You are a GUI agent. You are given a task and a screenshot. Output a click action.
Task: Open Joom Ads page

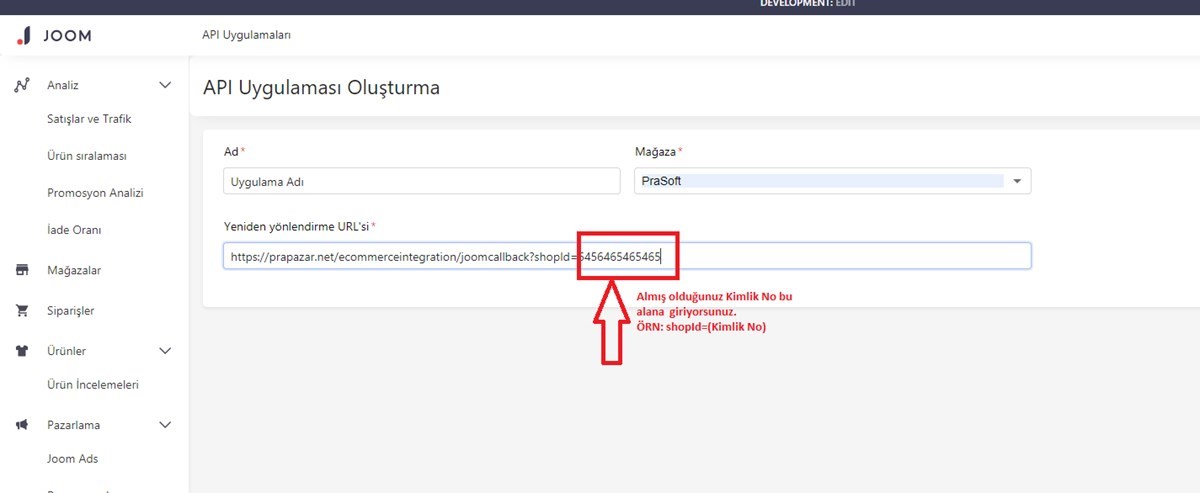coord(72,459)
